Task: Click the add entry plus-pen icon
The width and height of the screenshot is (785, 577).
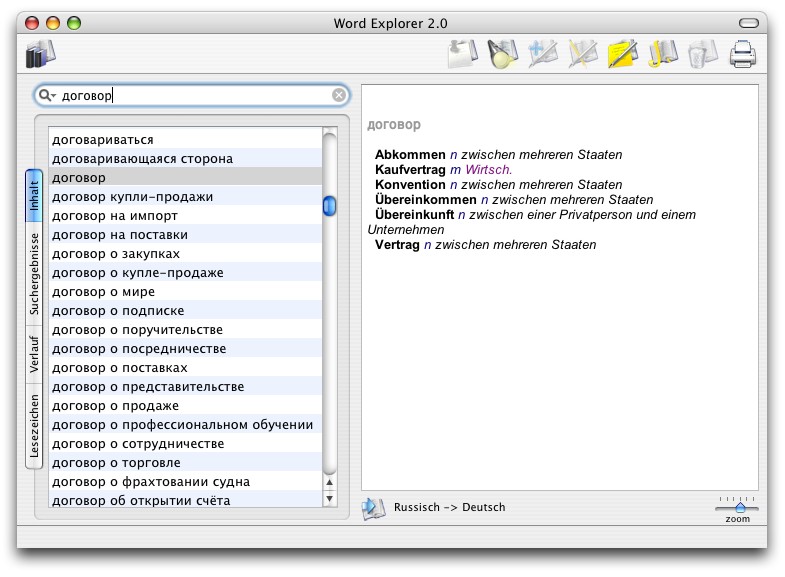Action: coord(543,54)
